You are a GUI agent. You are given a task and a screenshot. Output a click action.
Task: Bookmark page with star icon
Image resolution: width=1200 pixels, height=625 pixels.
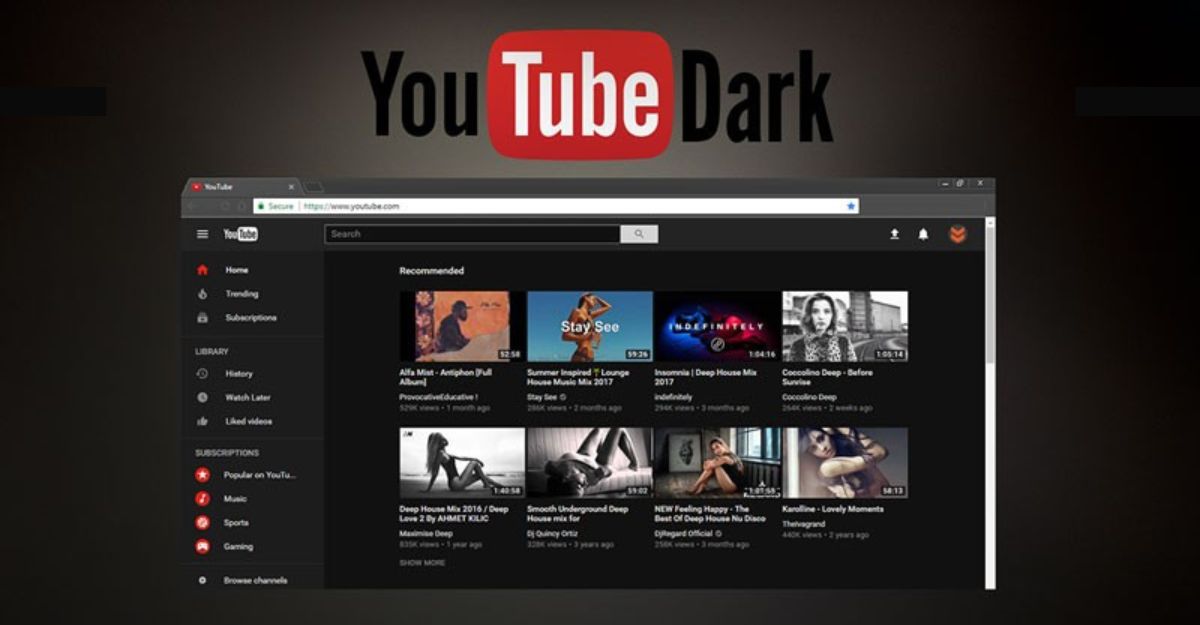pyautogui.click(x=851, y=206)
